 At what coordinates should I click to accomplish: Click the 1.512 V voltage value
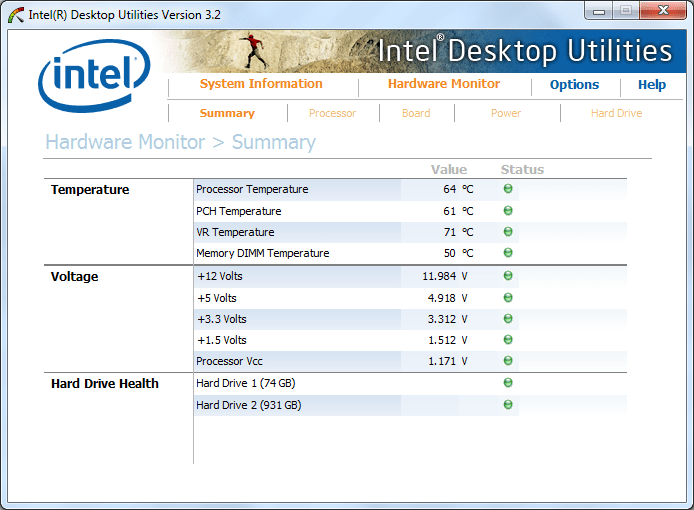[x=447, y=340]
